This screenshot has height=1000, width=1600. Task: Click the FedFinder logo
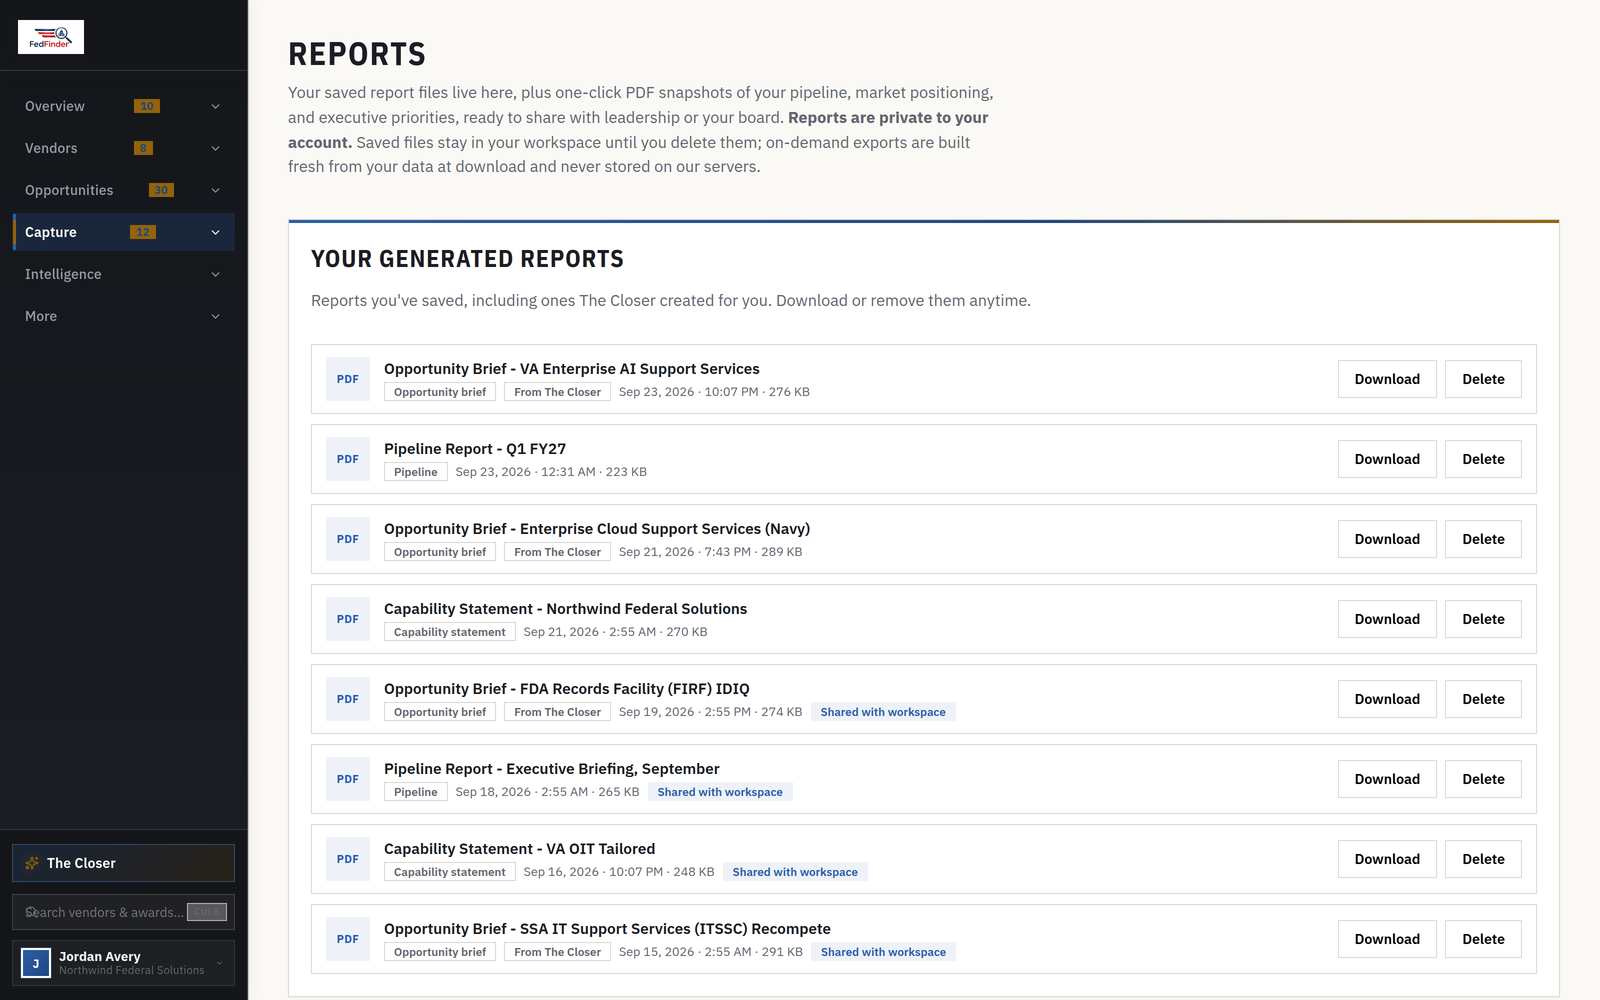(x=51, y=37)
